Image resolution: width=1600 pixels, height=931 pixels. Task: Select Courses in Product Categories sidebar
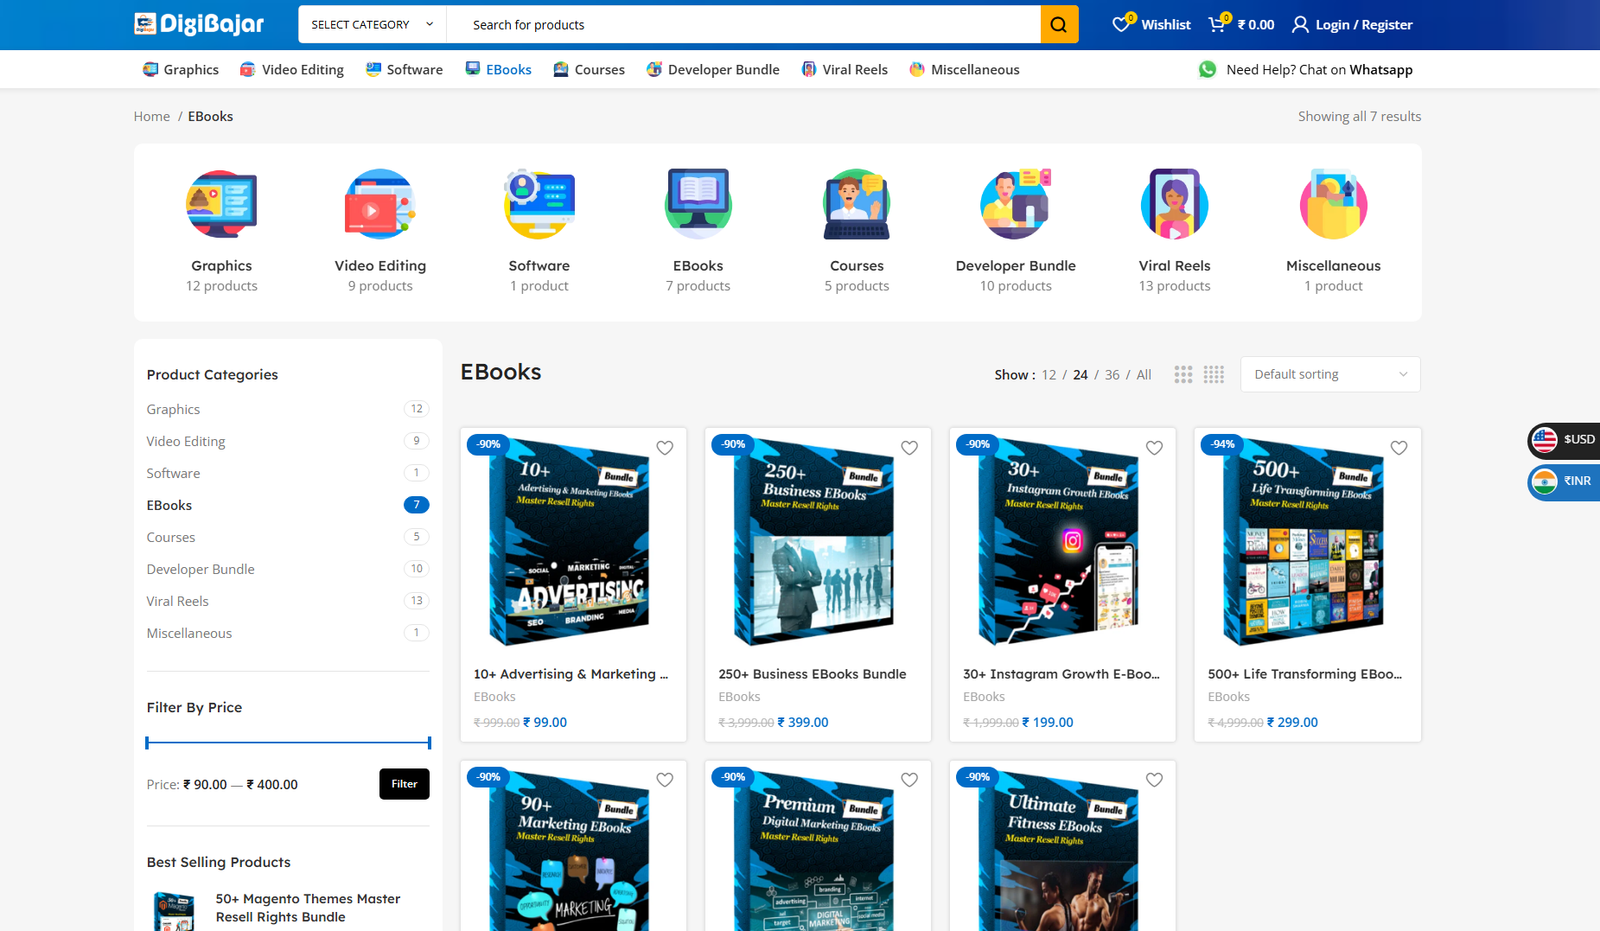(171, 537)
